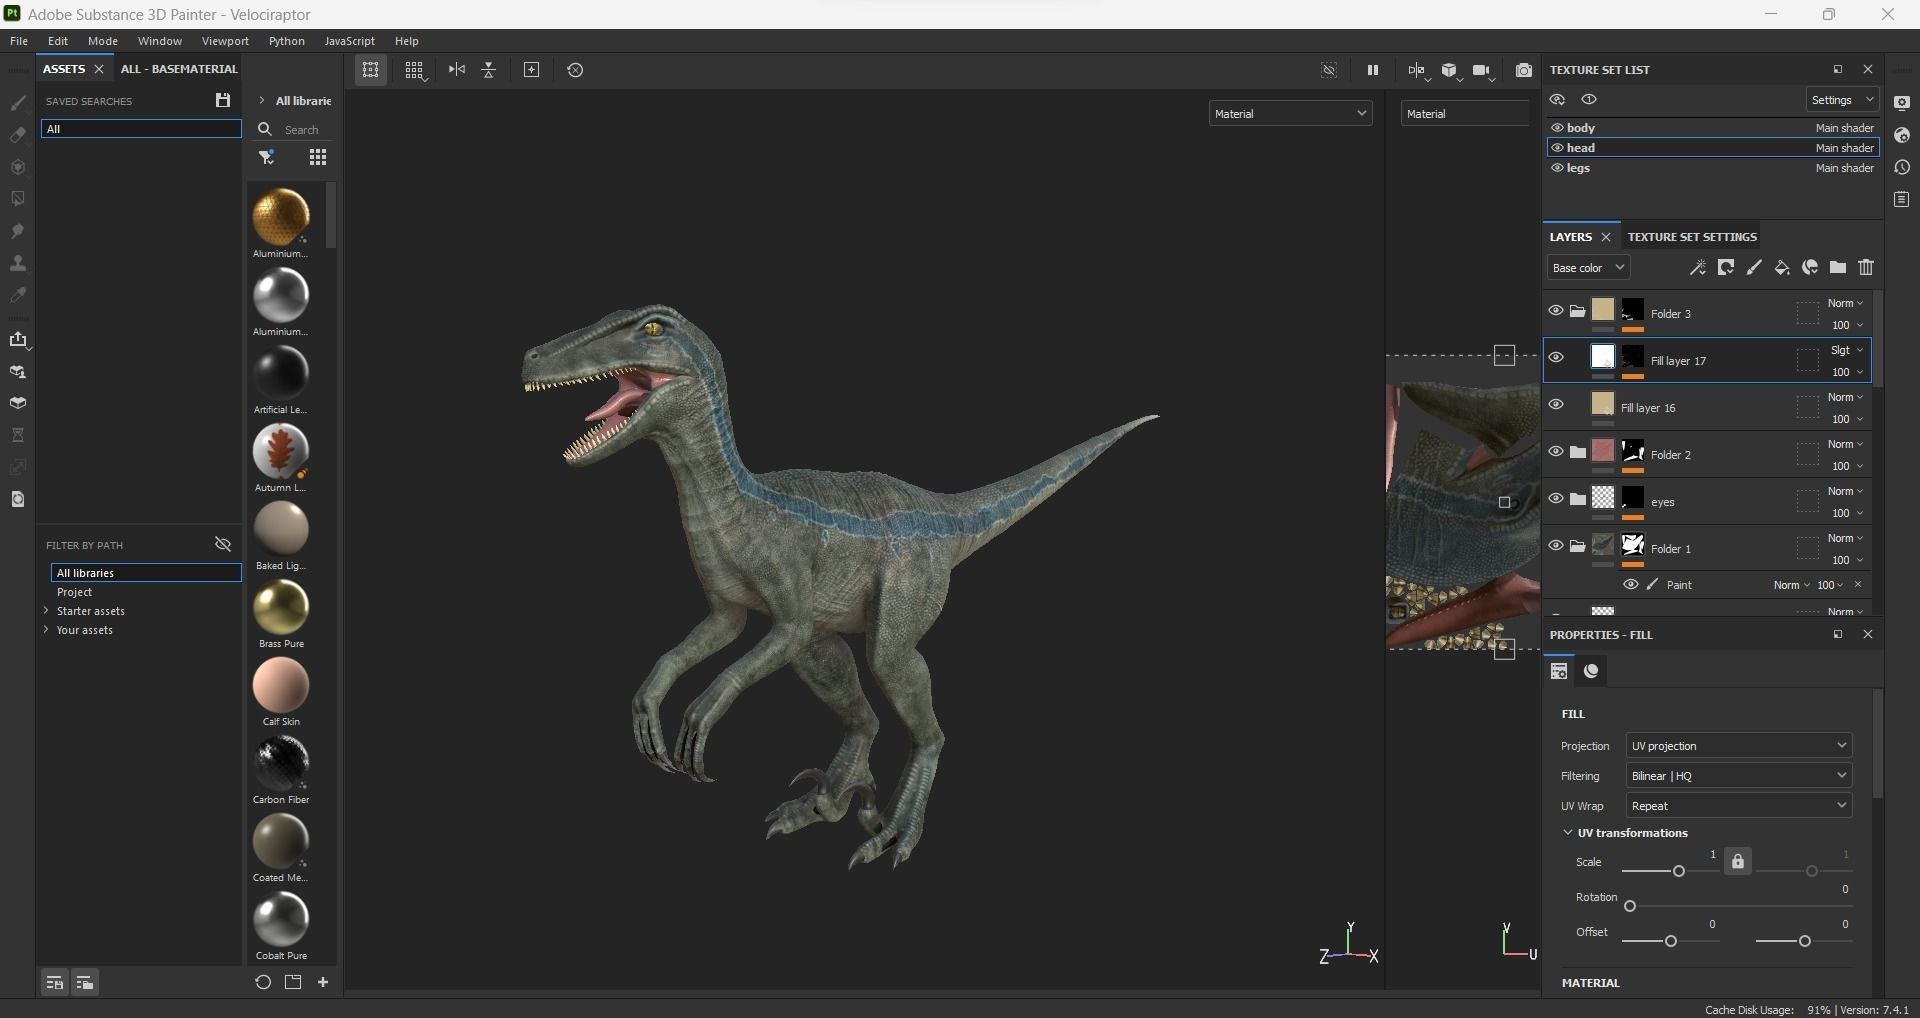Click the Brass Pure material thumbnail
This screenshot has width=1920, height=1018.
click(281, 606)
